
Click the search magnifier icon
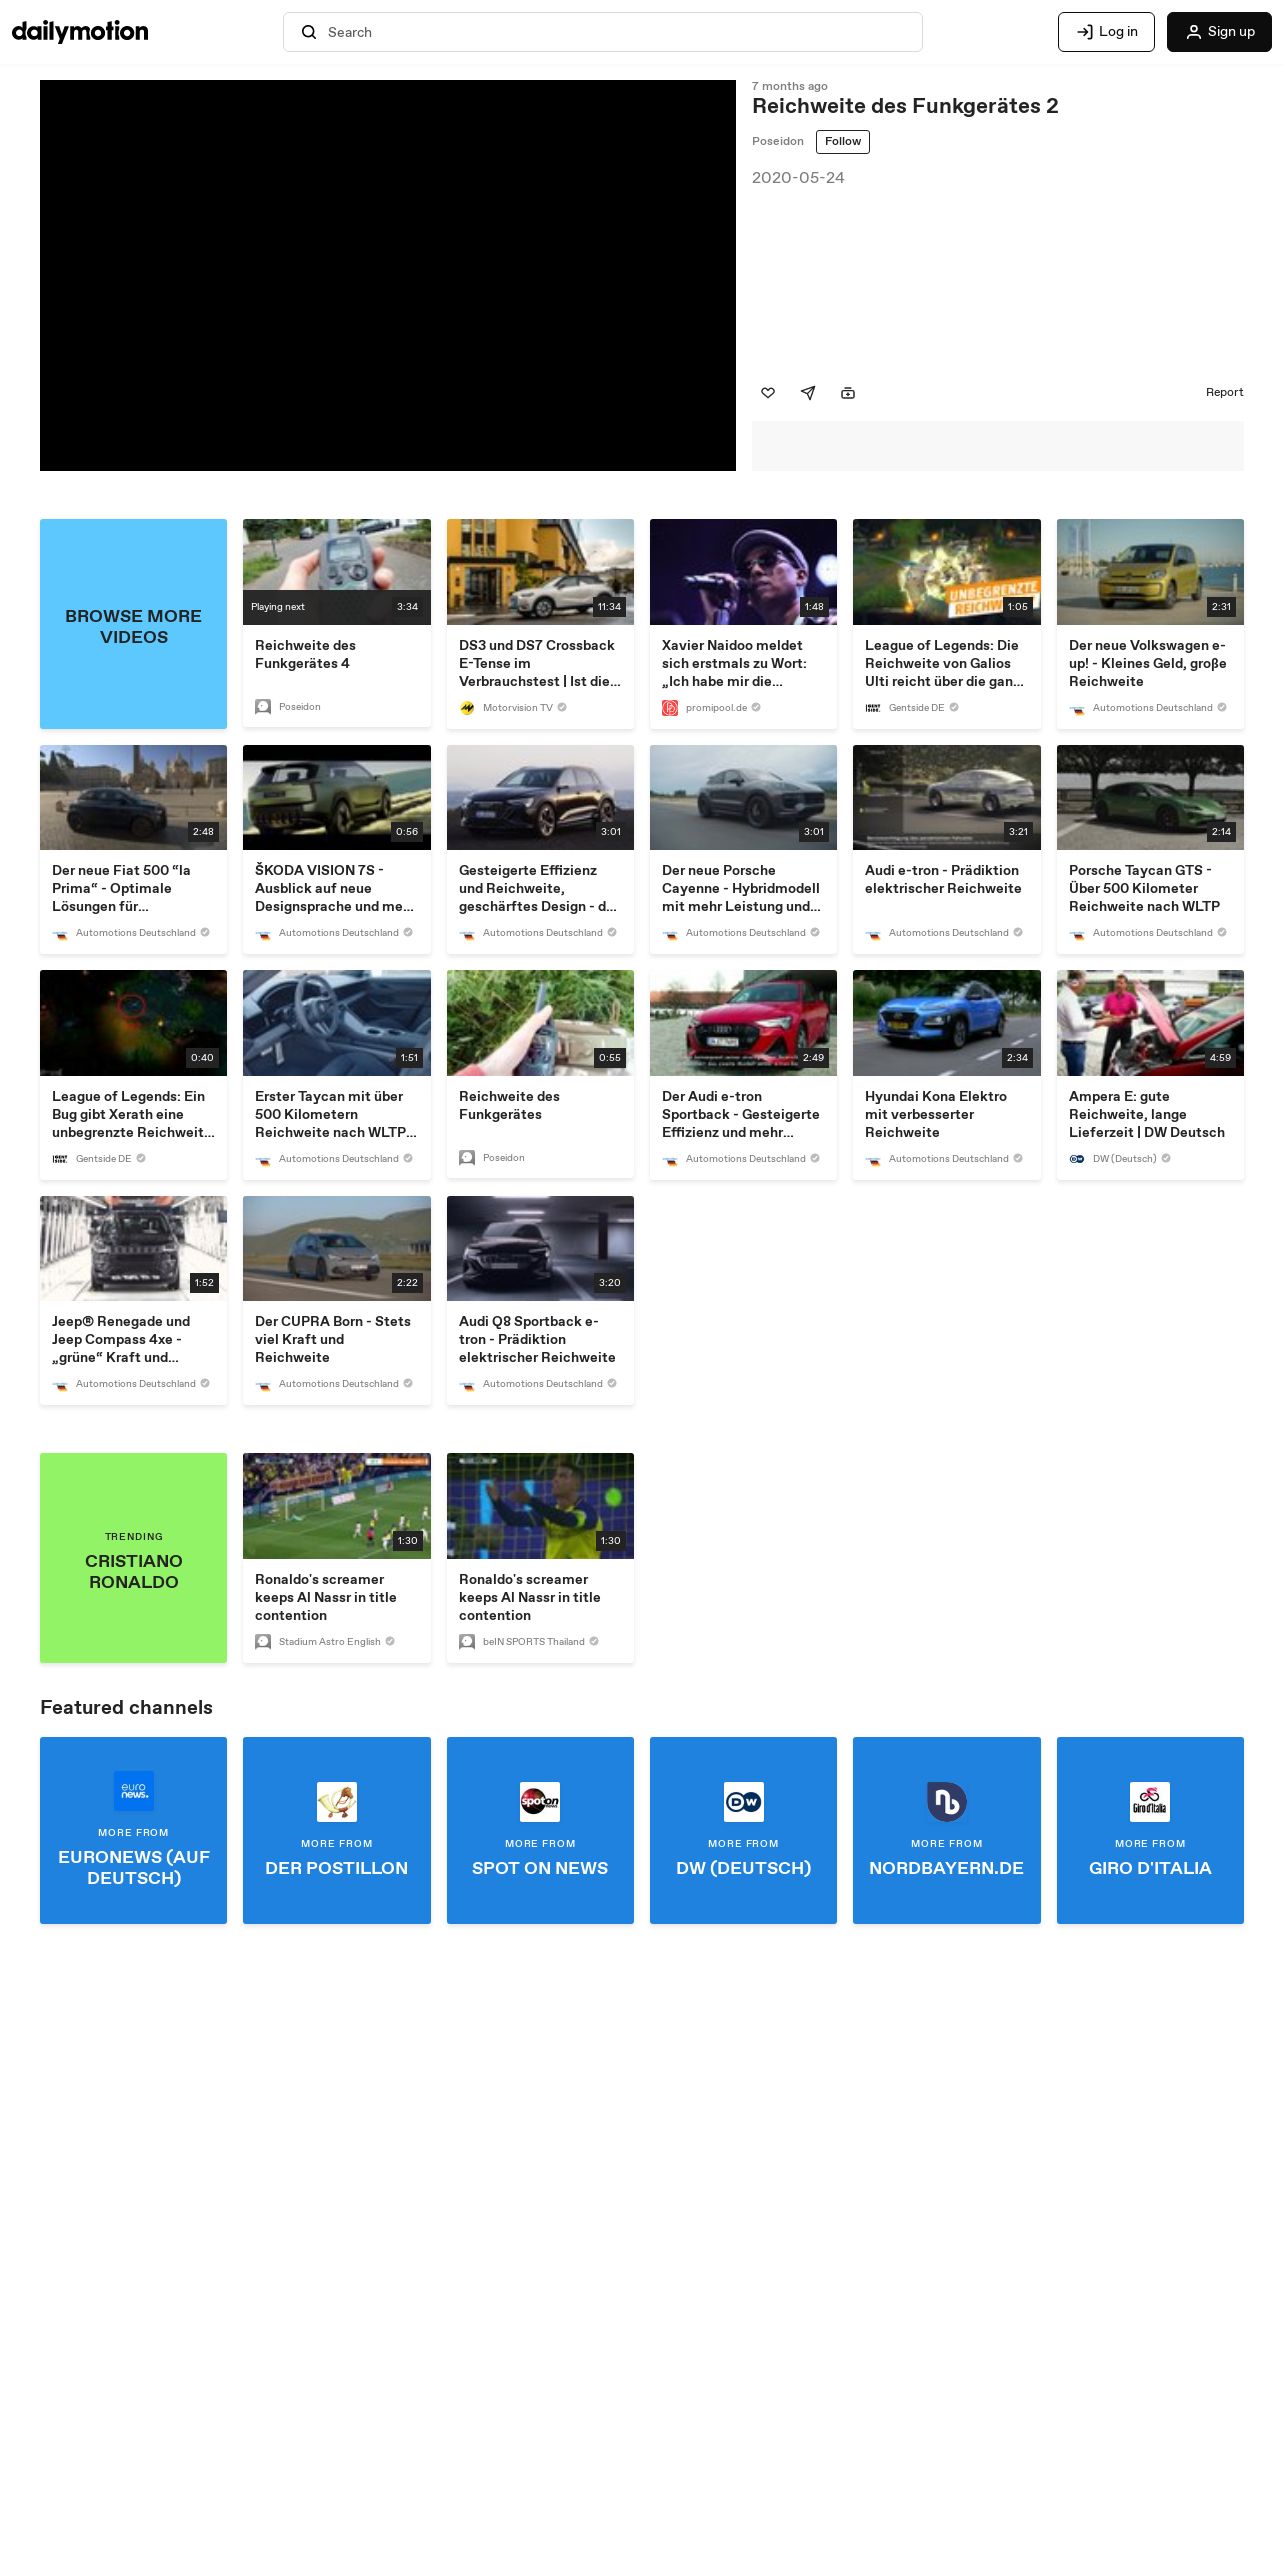coord(309,32)
